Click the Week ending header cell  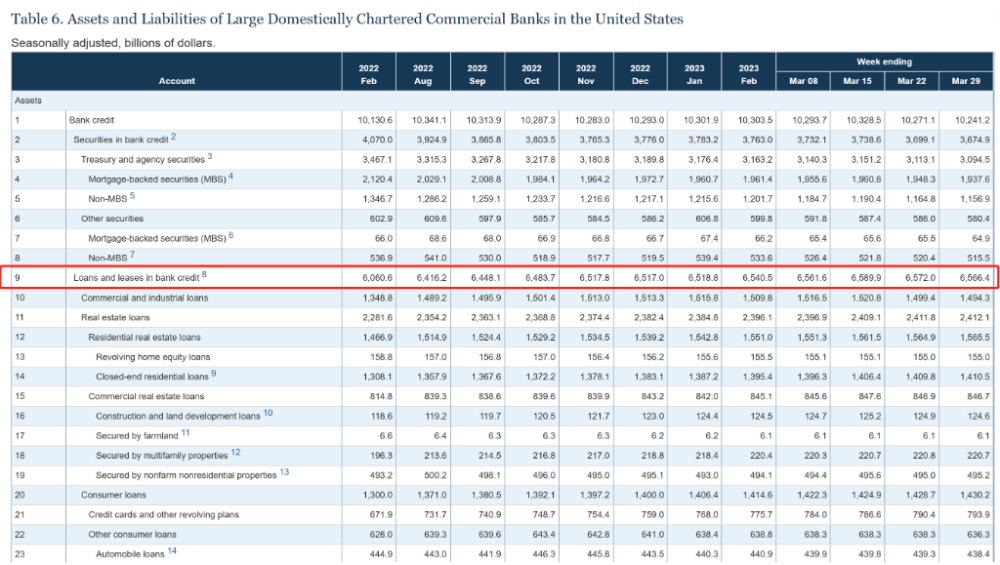point(884,62)
